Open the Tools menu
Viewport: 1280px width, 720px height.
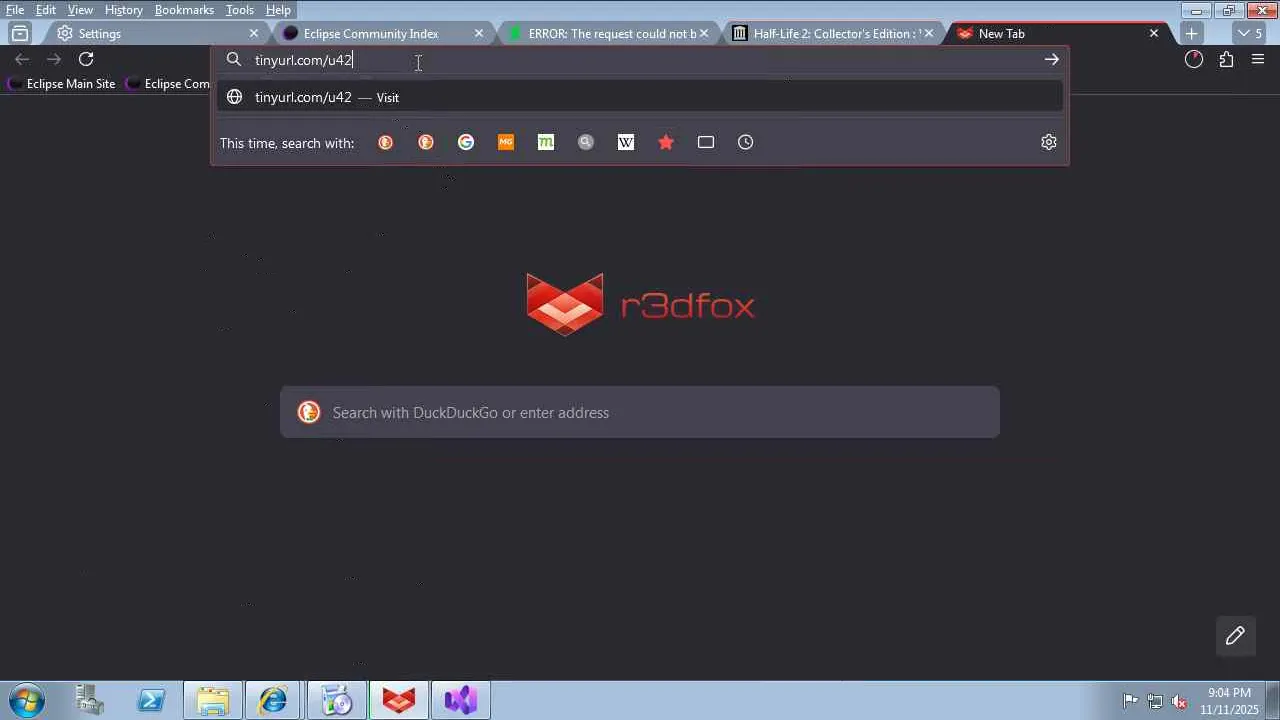239,10
